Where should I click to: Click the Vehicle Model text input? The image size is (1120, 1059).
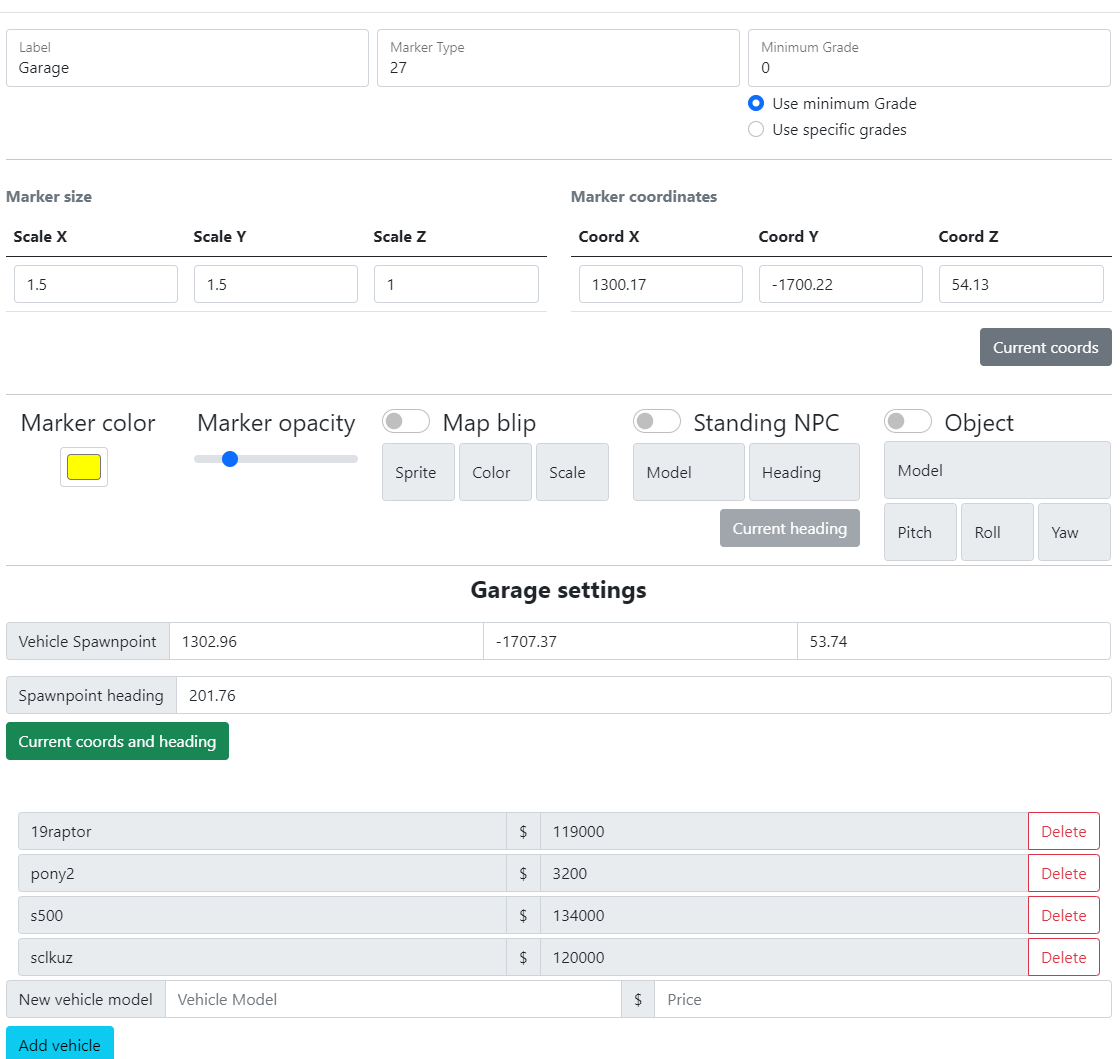pyautogui.click(x=393, y=999)
